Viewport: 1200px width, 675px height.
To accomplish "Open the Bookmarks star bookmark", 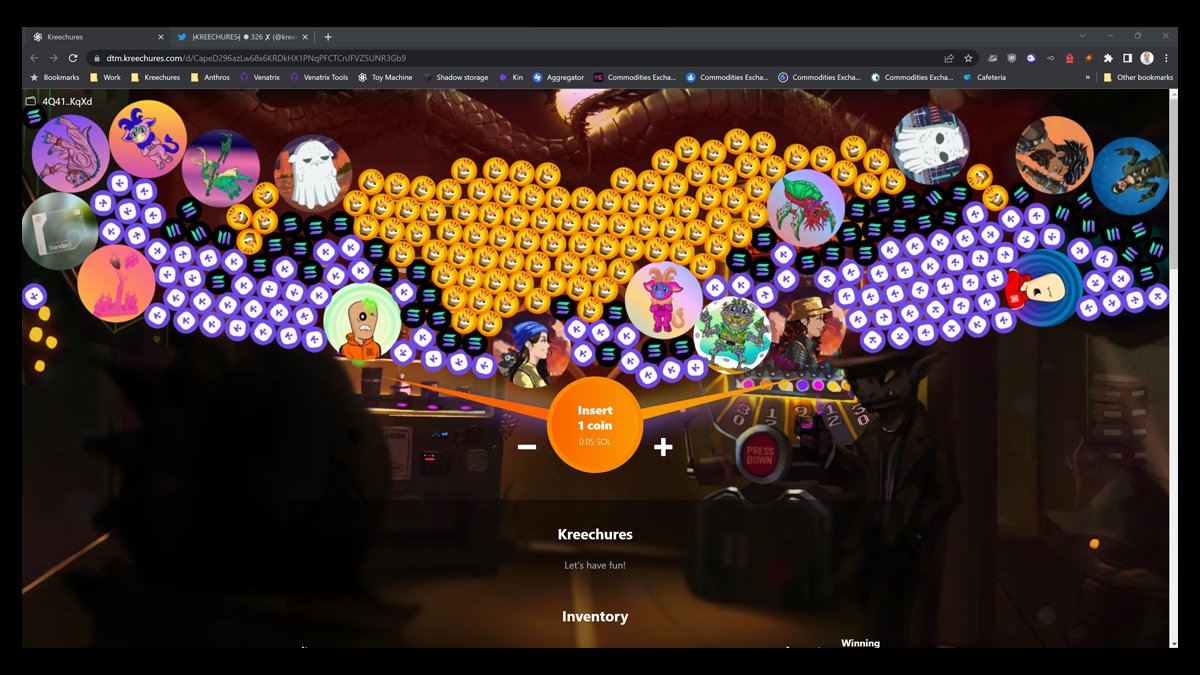I will pyautogui.click(x=55, y=77).
